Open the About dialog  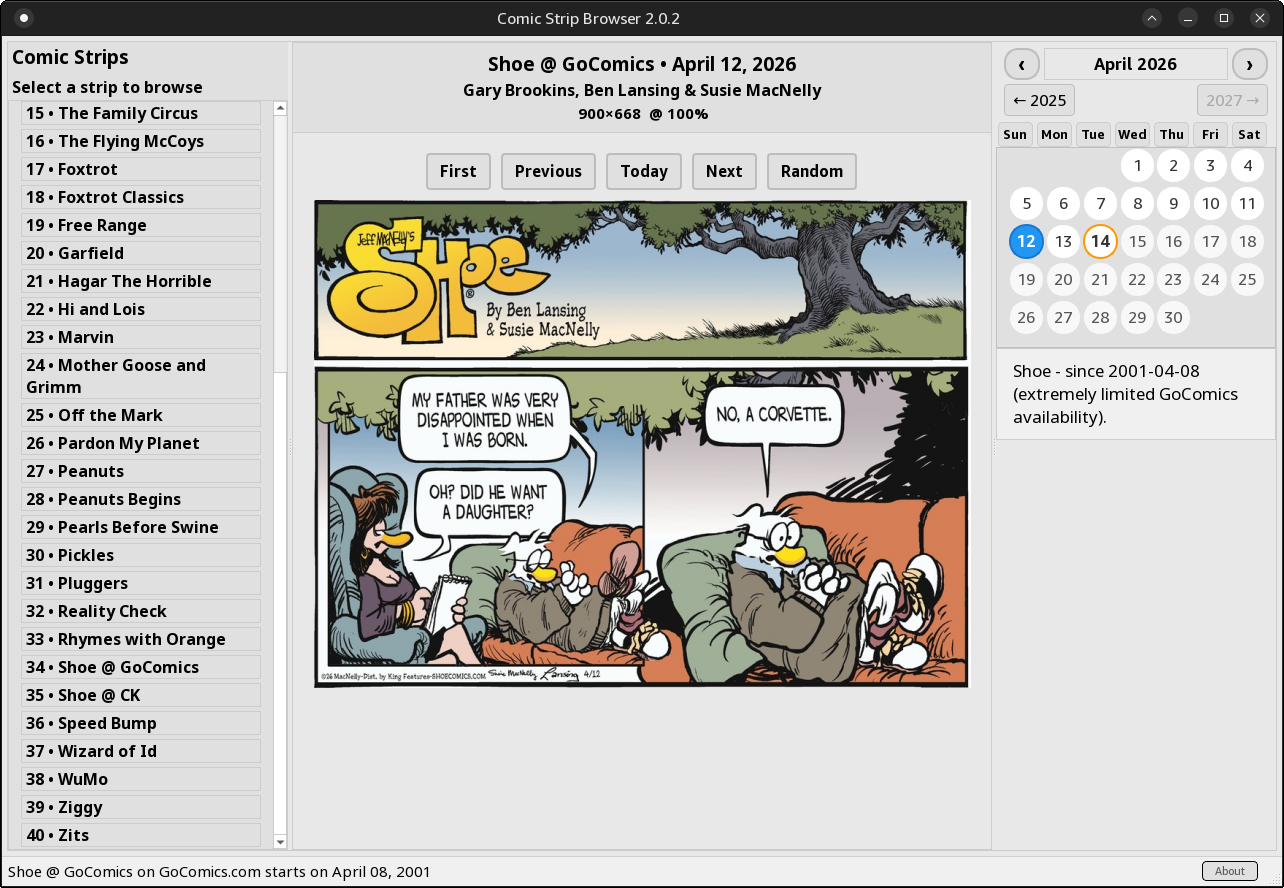pos(1230,871)
